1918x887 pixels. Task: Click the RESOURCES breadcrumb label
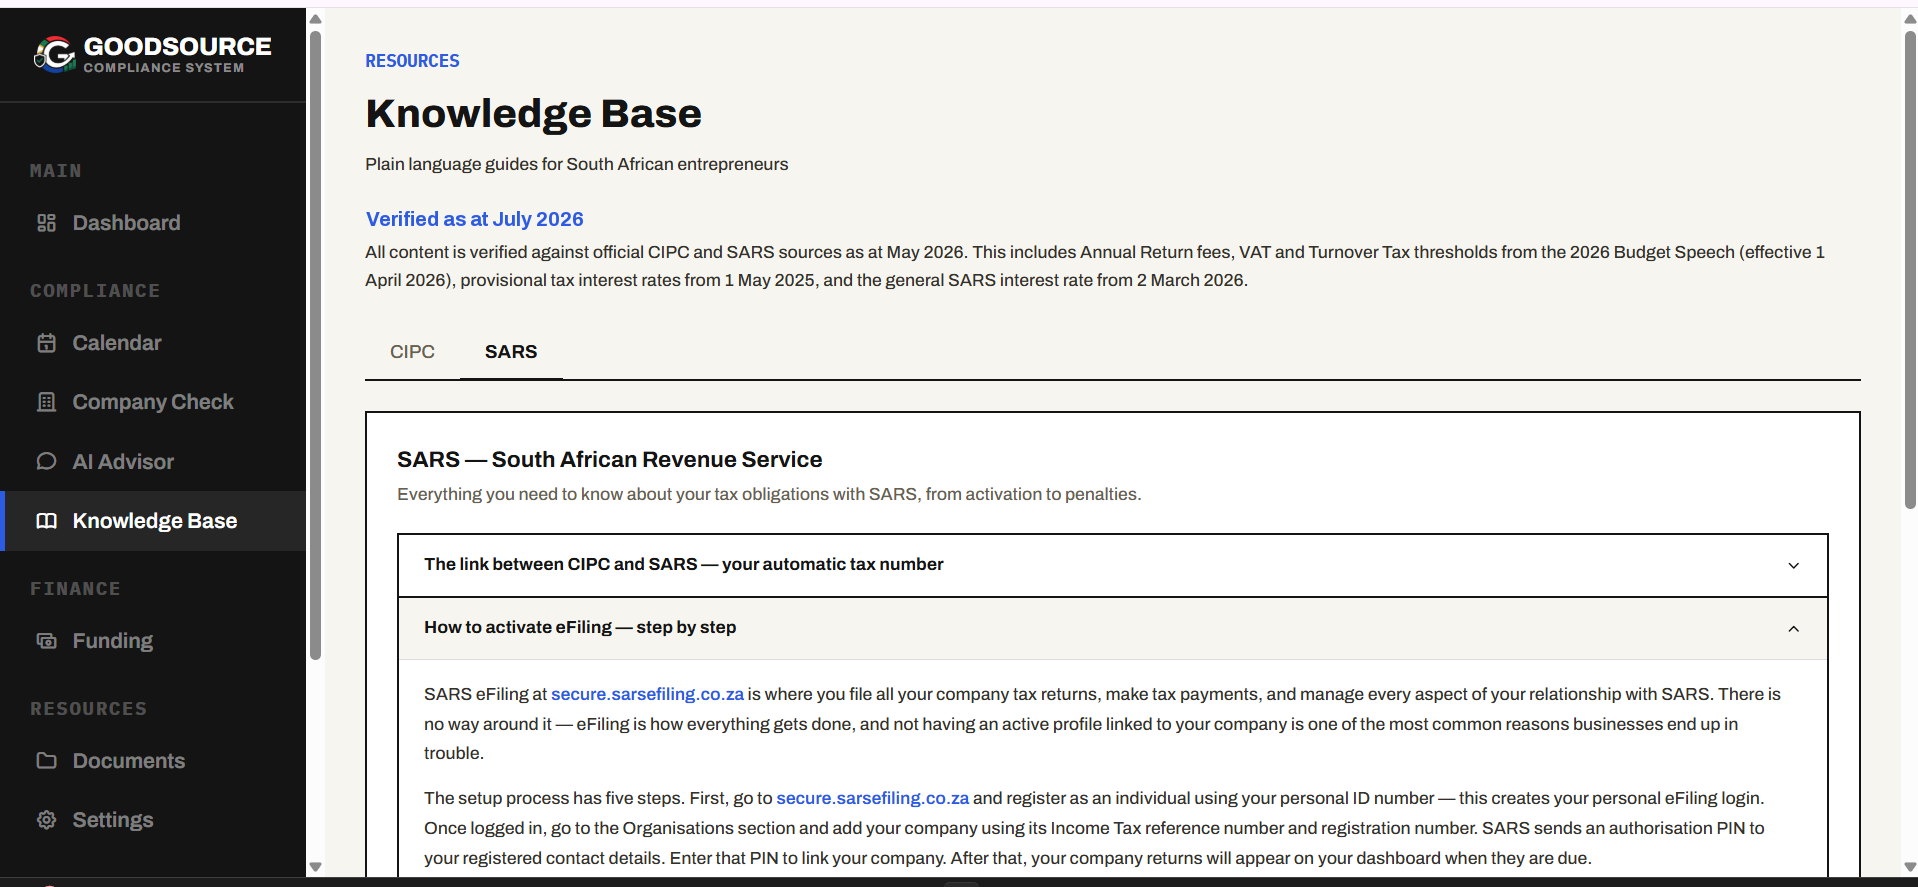point(412,61)
